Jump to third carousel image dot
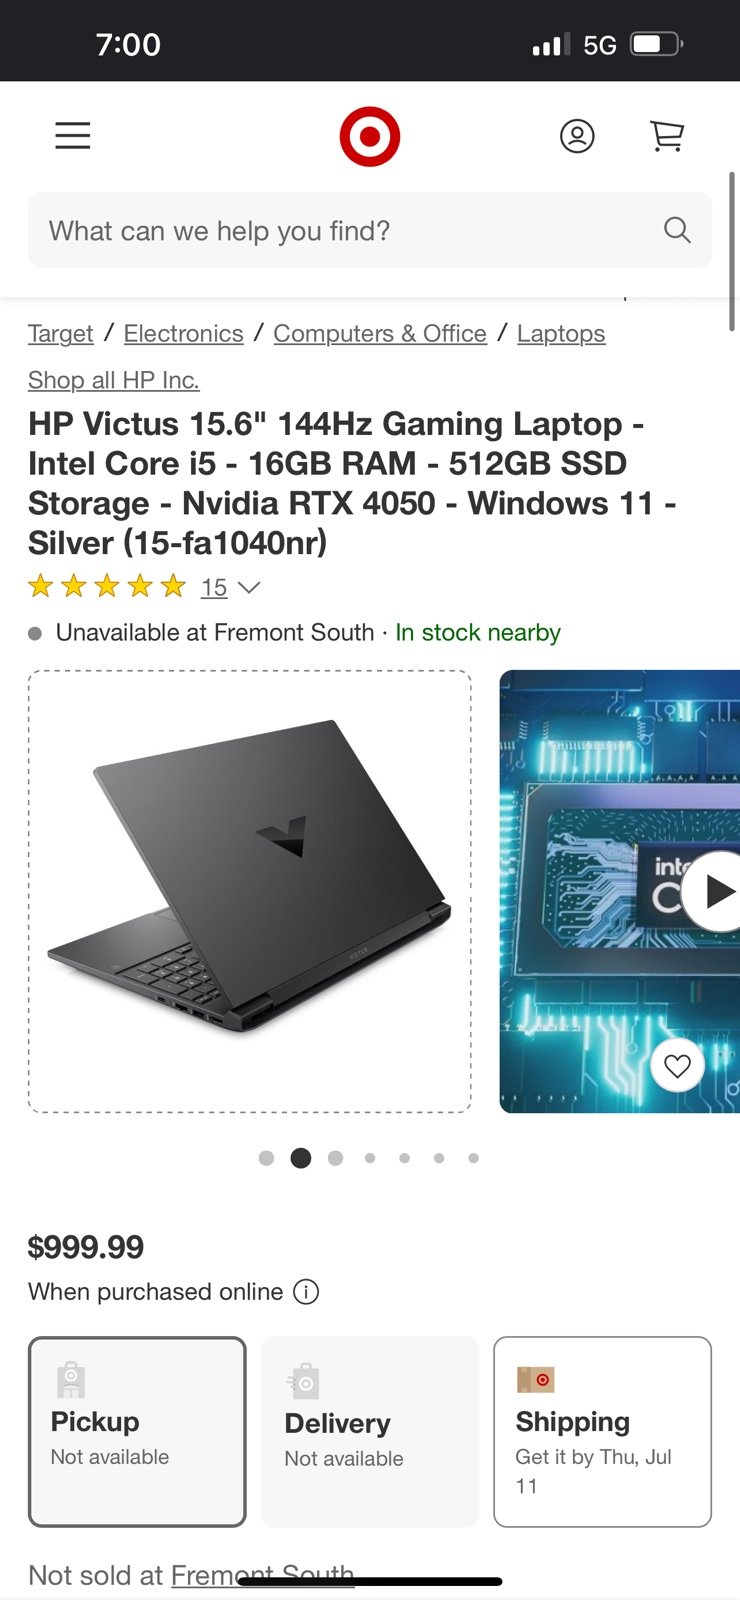 click(x=336, y=1158)
